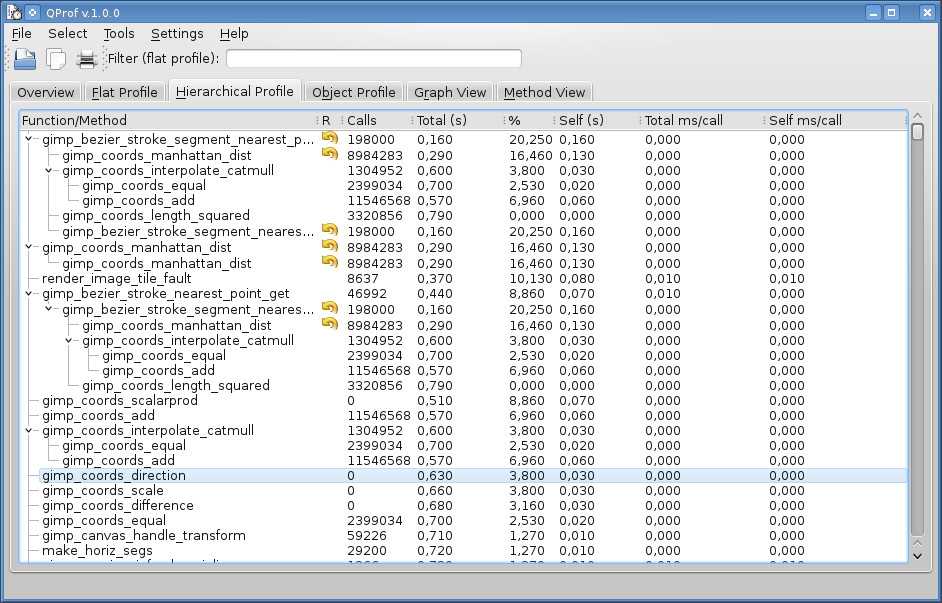This screenshot has width=942, height=603.
Task: Select the Hierarchical Profile tab
Action: tap(234, 91)
